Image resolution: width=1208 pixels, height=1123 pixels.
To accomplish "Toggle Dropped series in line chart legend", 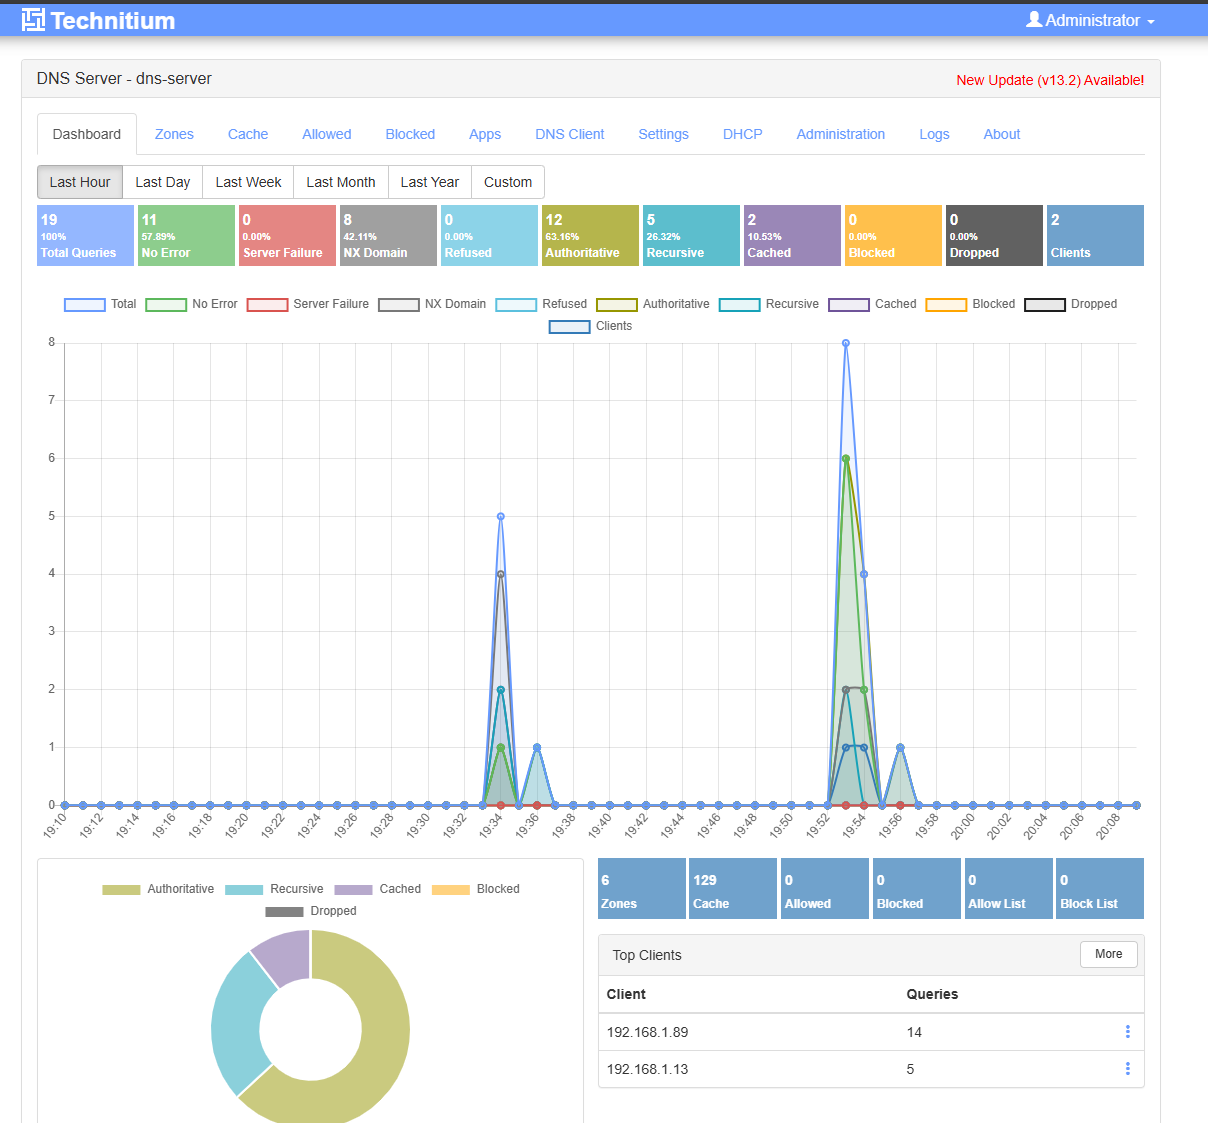I will coord(1070,304).
